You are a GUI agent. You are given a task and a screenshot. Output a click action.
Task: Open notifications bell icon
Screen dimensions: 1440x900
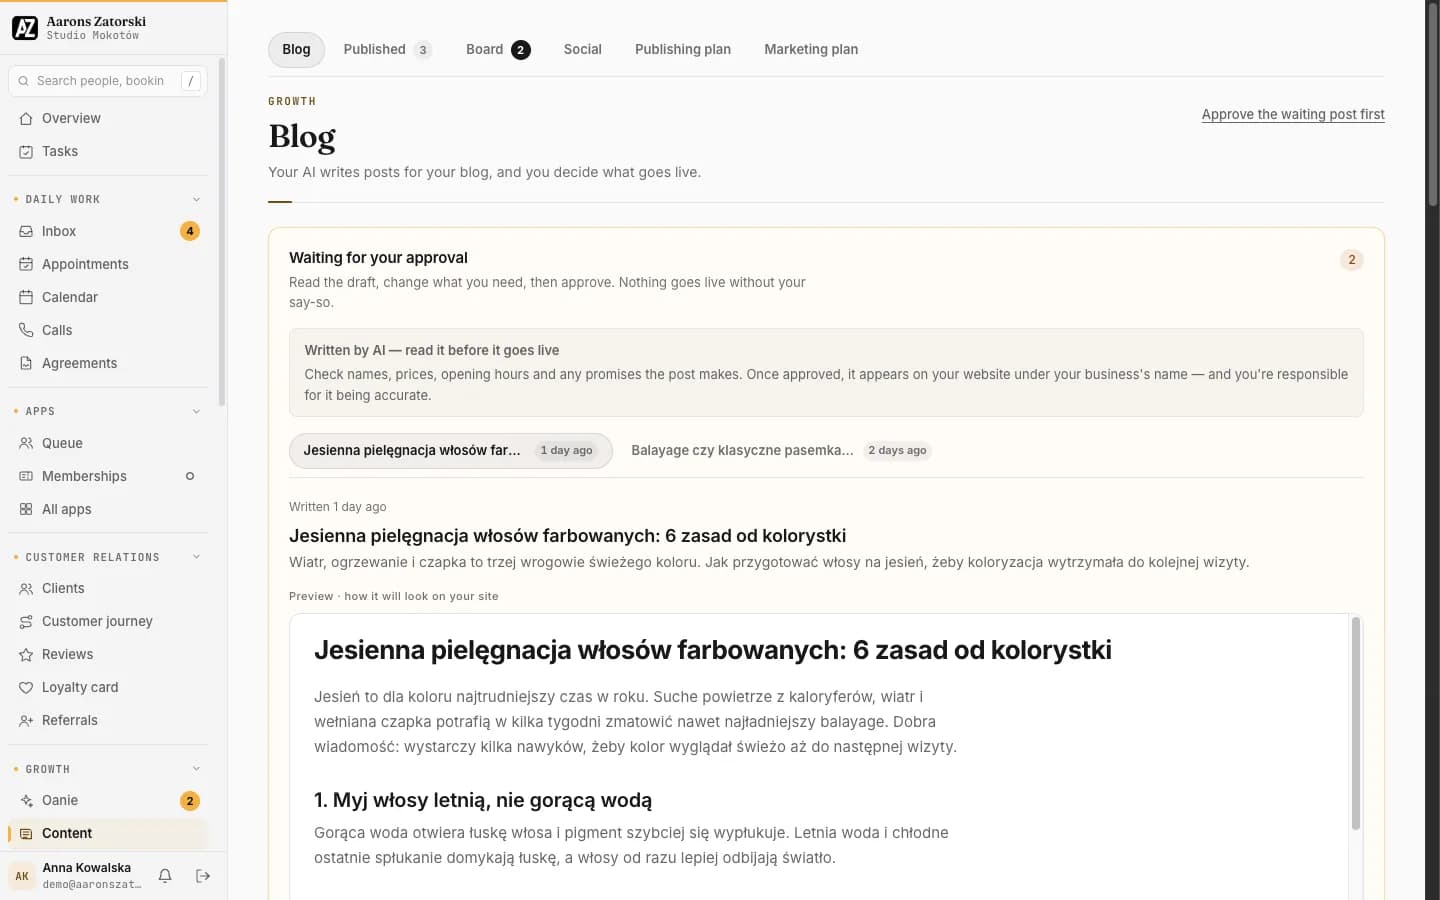pyautogui.click(x=165, y=876)
